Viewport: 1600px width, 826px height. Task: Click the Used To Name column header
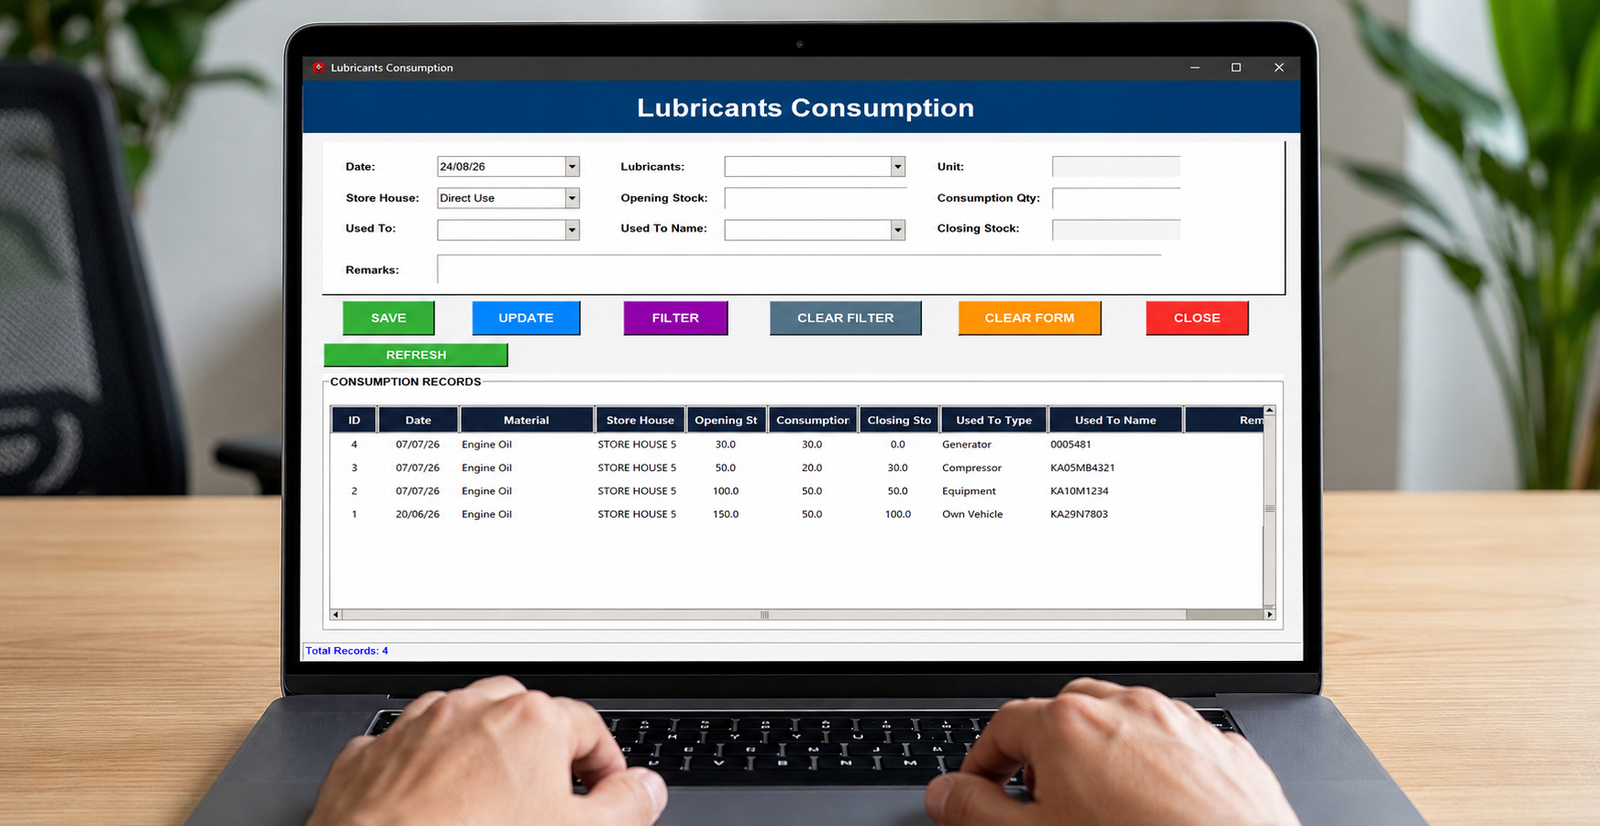[1116, 420]
